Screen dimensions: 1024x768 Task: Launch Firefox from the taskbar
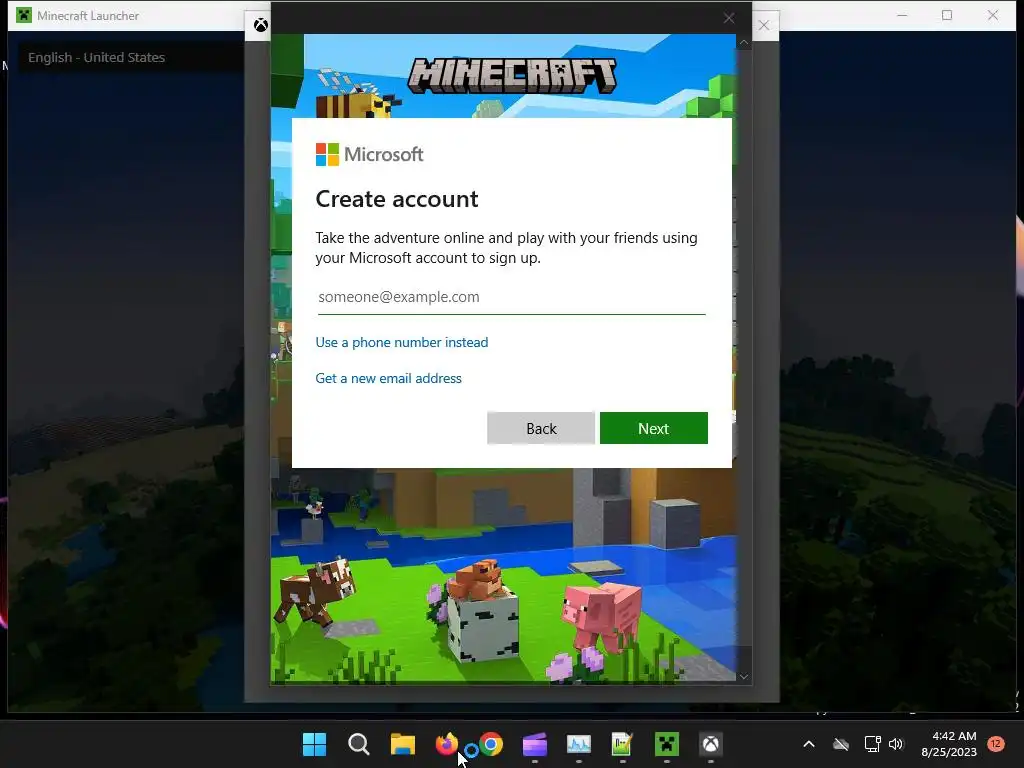pos(447,744)
